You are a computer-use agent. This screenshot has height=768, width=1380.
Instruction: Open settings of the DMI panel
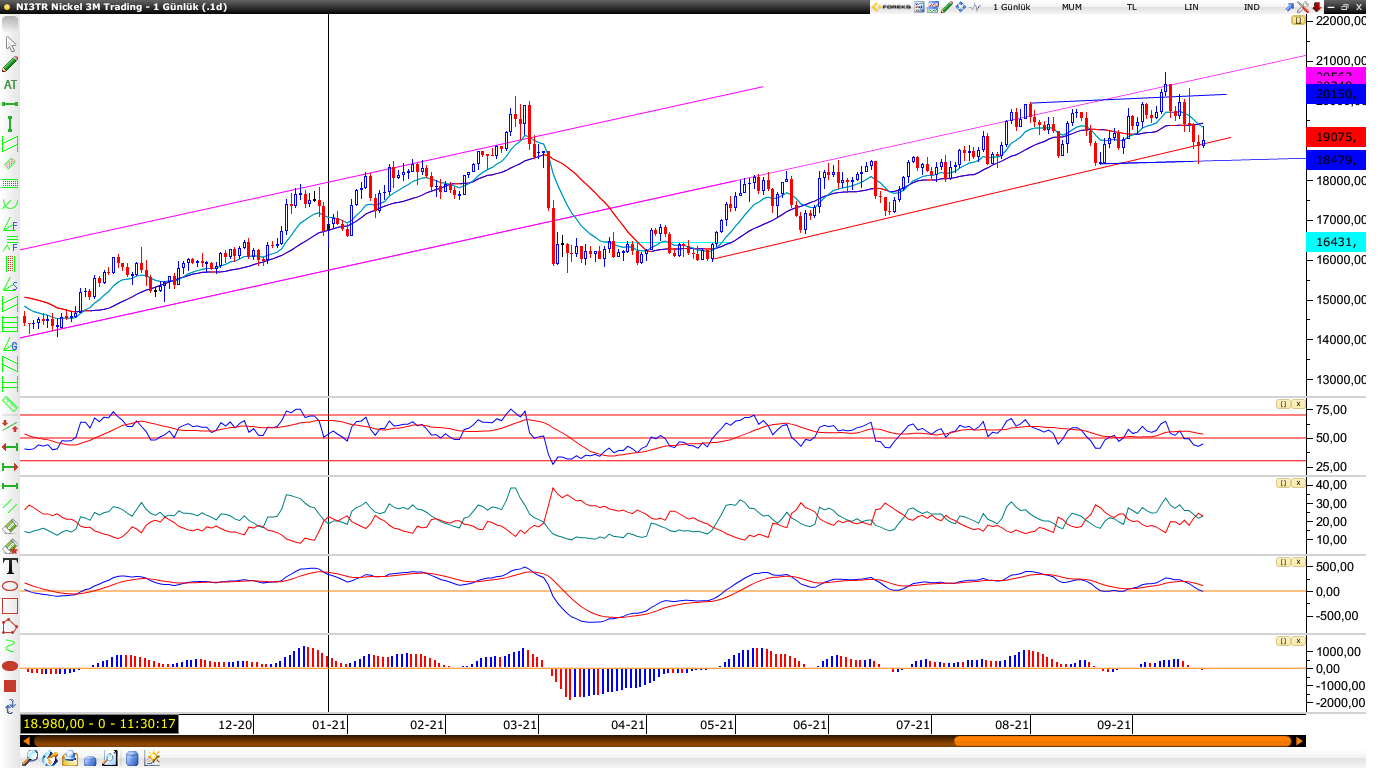pyautogui.click(x=1283, y=483)
